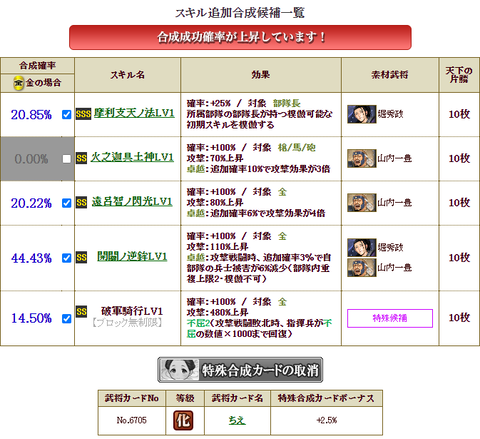Click the 武将カード名 header

pyautogui.click(x=237, y=398)
